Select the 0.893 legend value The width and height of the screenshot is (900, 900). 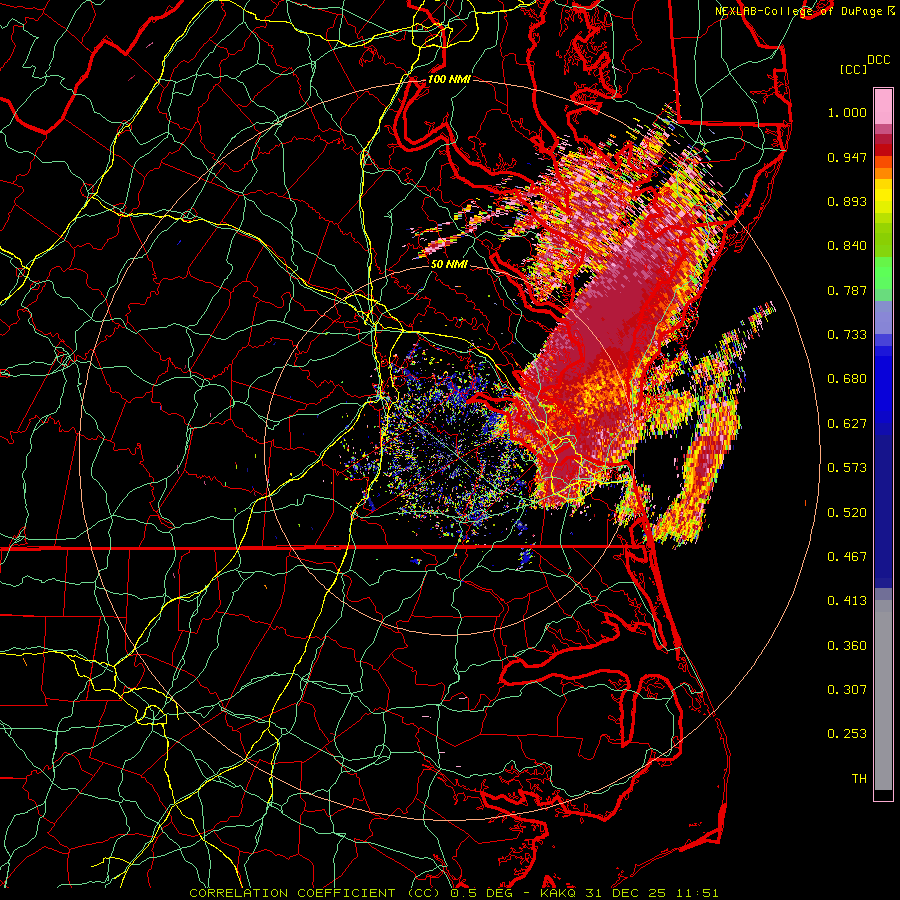point(847,201)
